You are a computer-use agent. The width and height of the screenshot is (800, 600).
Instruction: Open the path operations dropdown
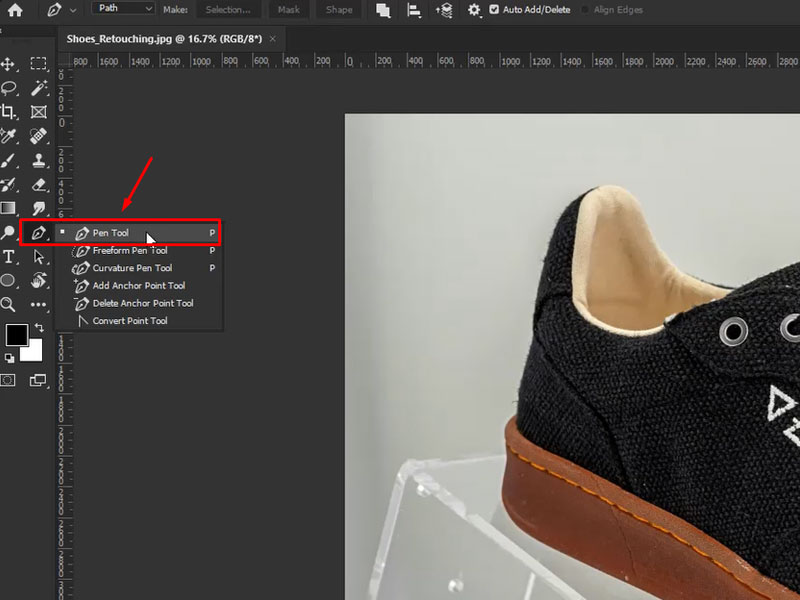(381, 9)
